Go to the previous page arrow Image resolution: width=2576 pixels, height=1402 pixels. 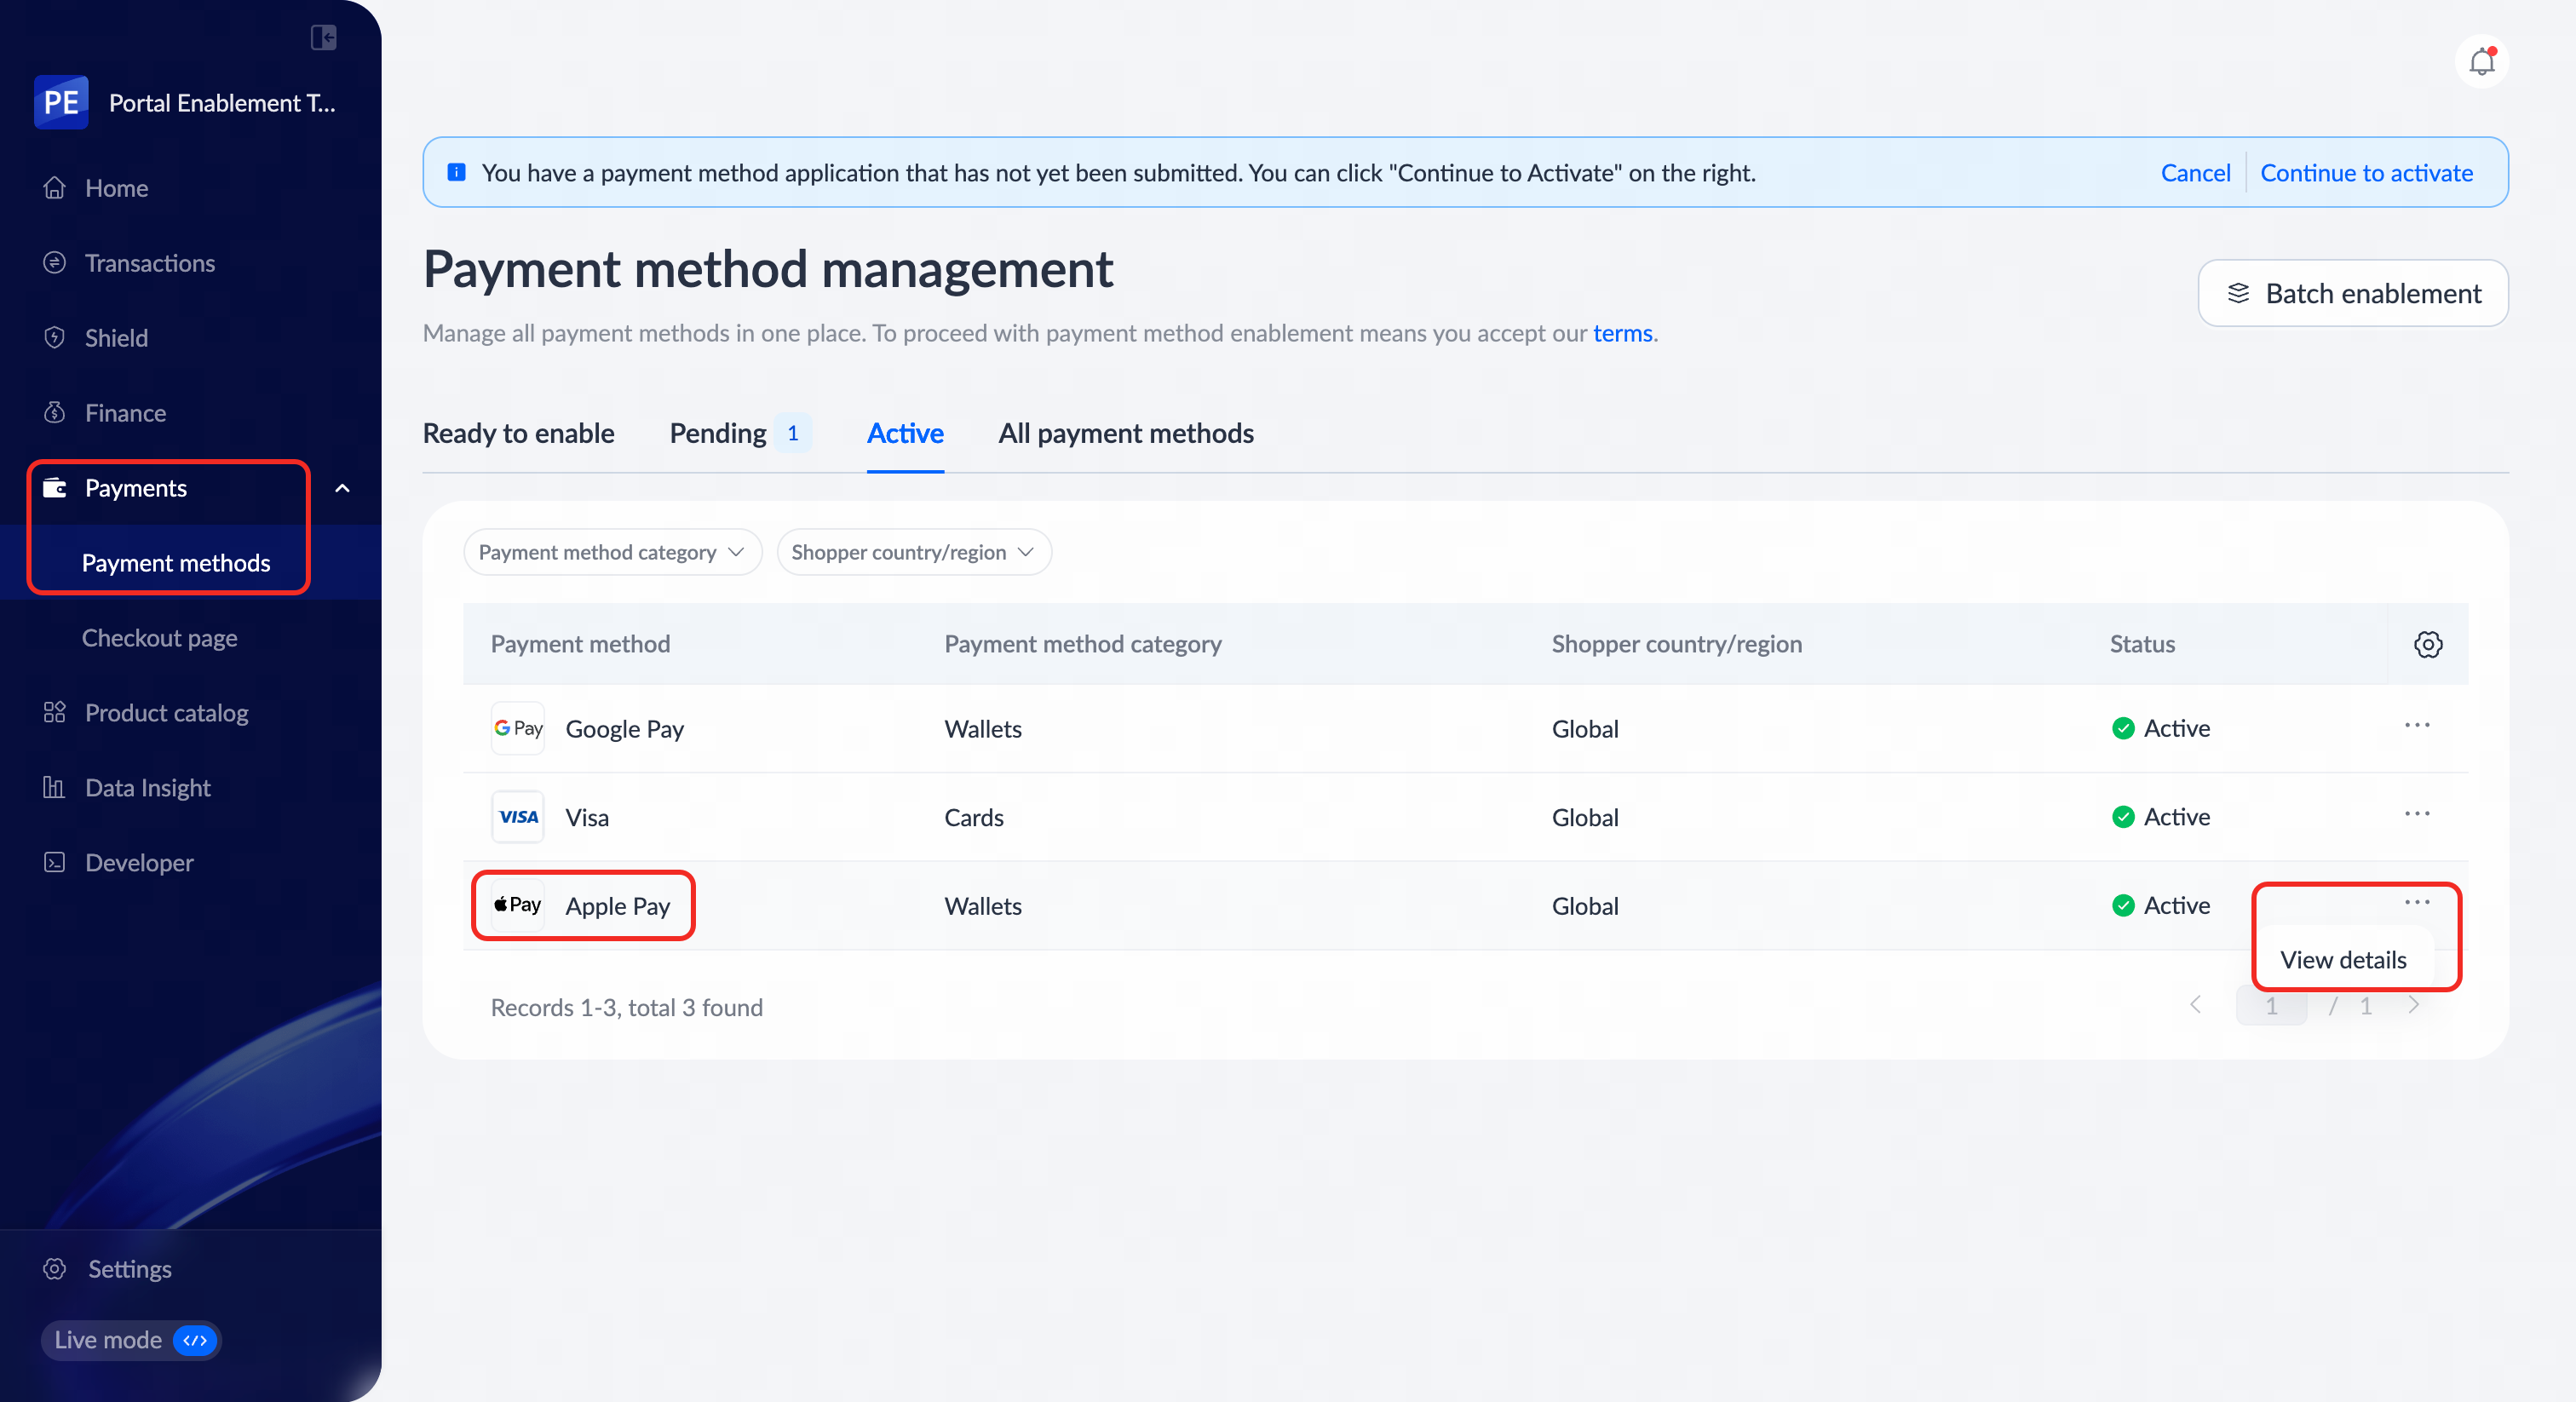point(2196,1006)
